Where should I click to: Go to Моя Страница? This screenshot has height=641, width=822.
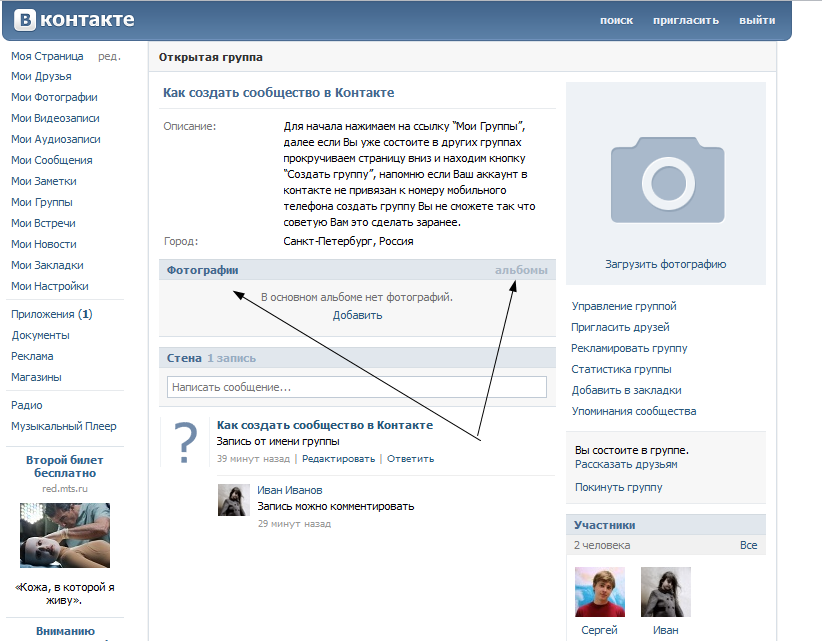point(47,56)
